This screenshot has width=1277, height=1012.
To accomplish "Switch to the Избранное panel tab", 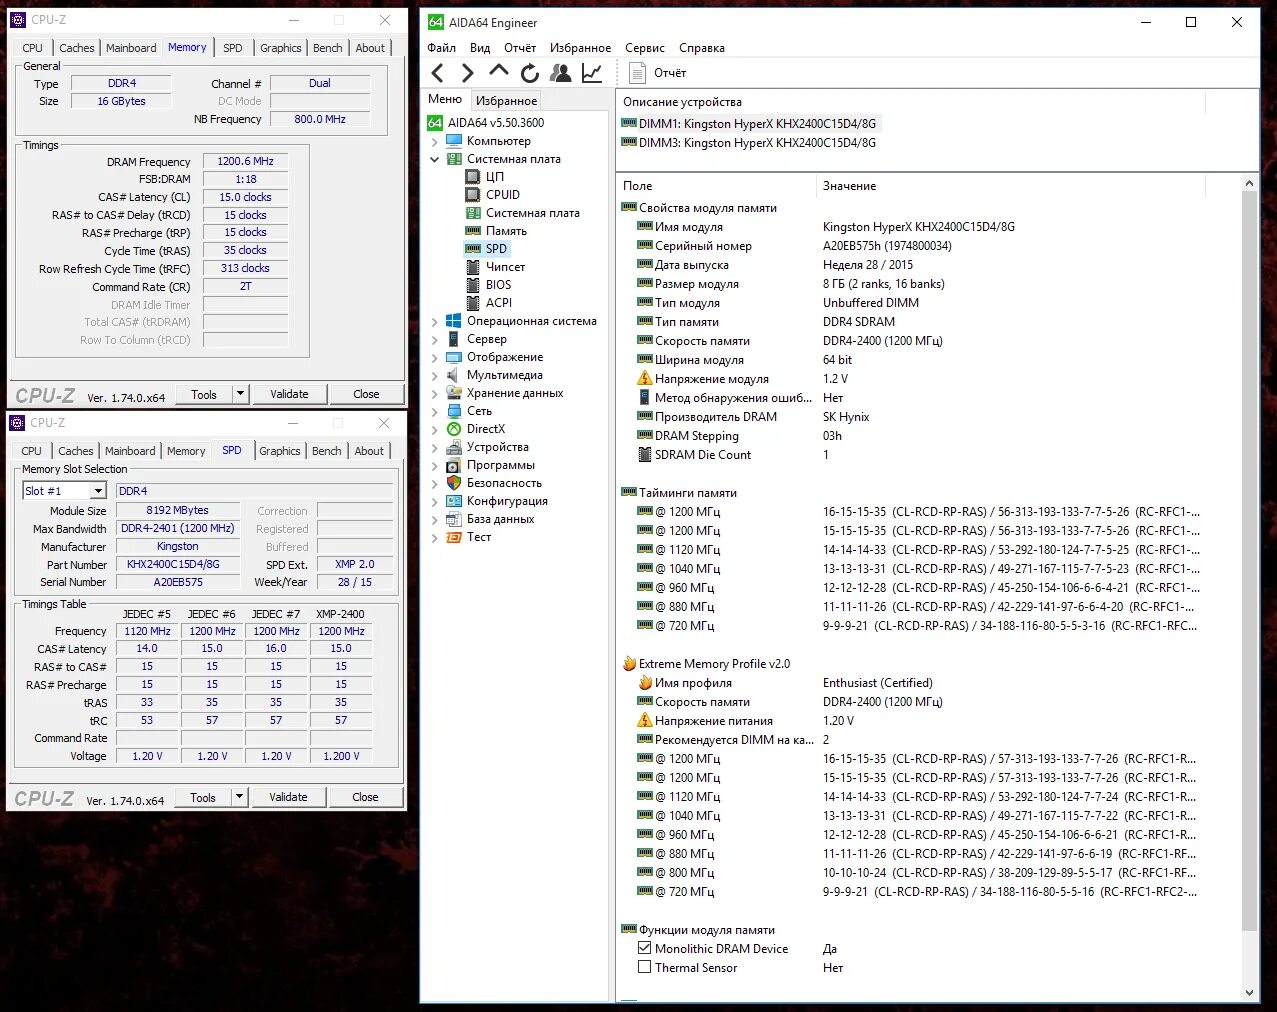I will [507, 100].
